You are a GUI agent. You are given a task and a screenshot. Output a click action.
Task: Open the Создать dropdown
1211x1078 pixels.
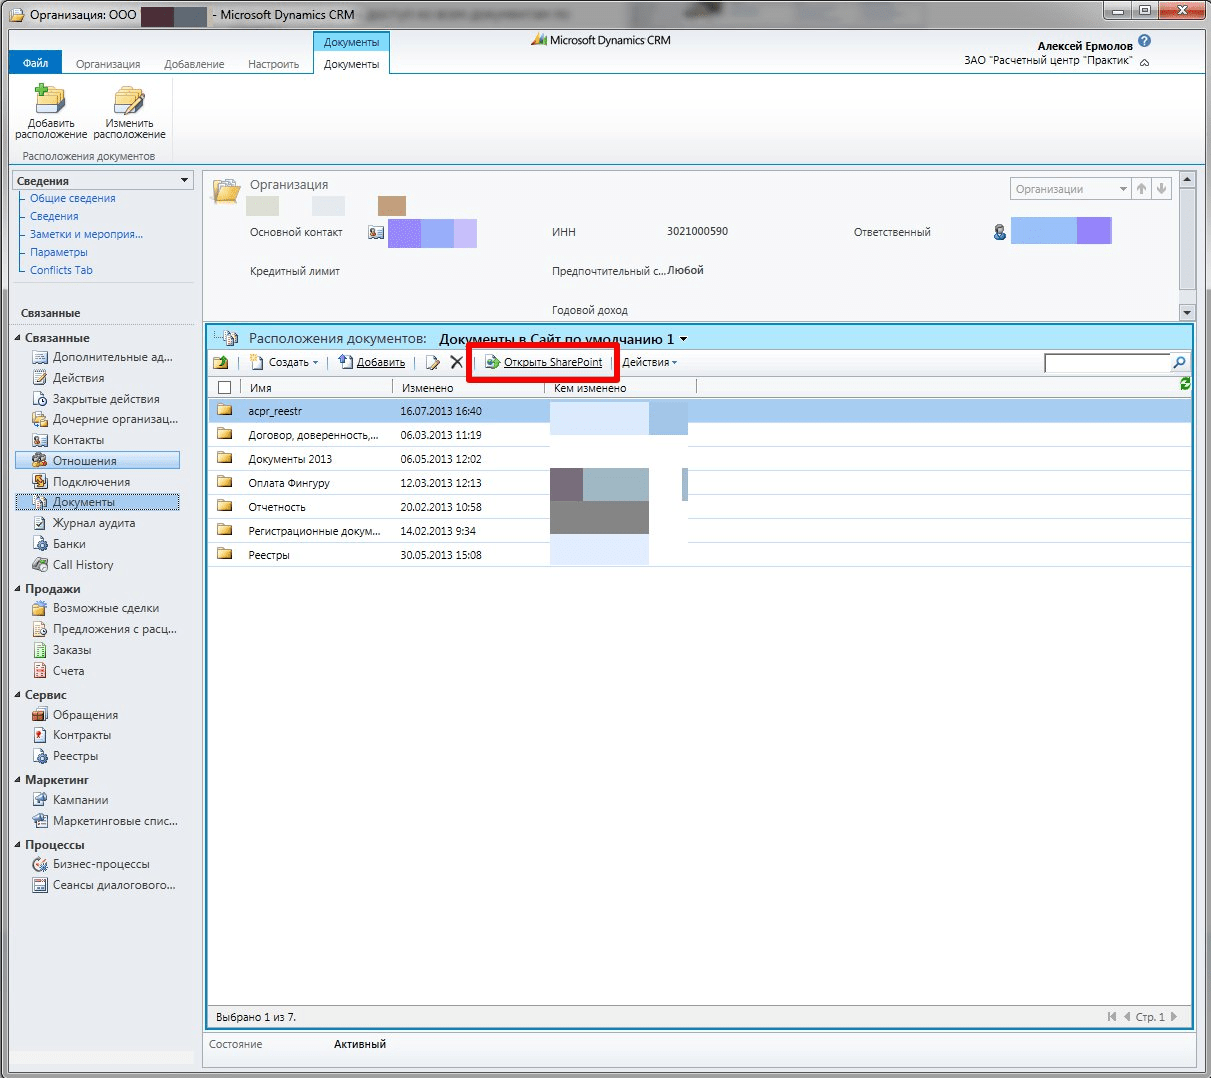tap(286, 362)
